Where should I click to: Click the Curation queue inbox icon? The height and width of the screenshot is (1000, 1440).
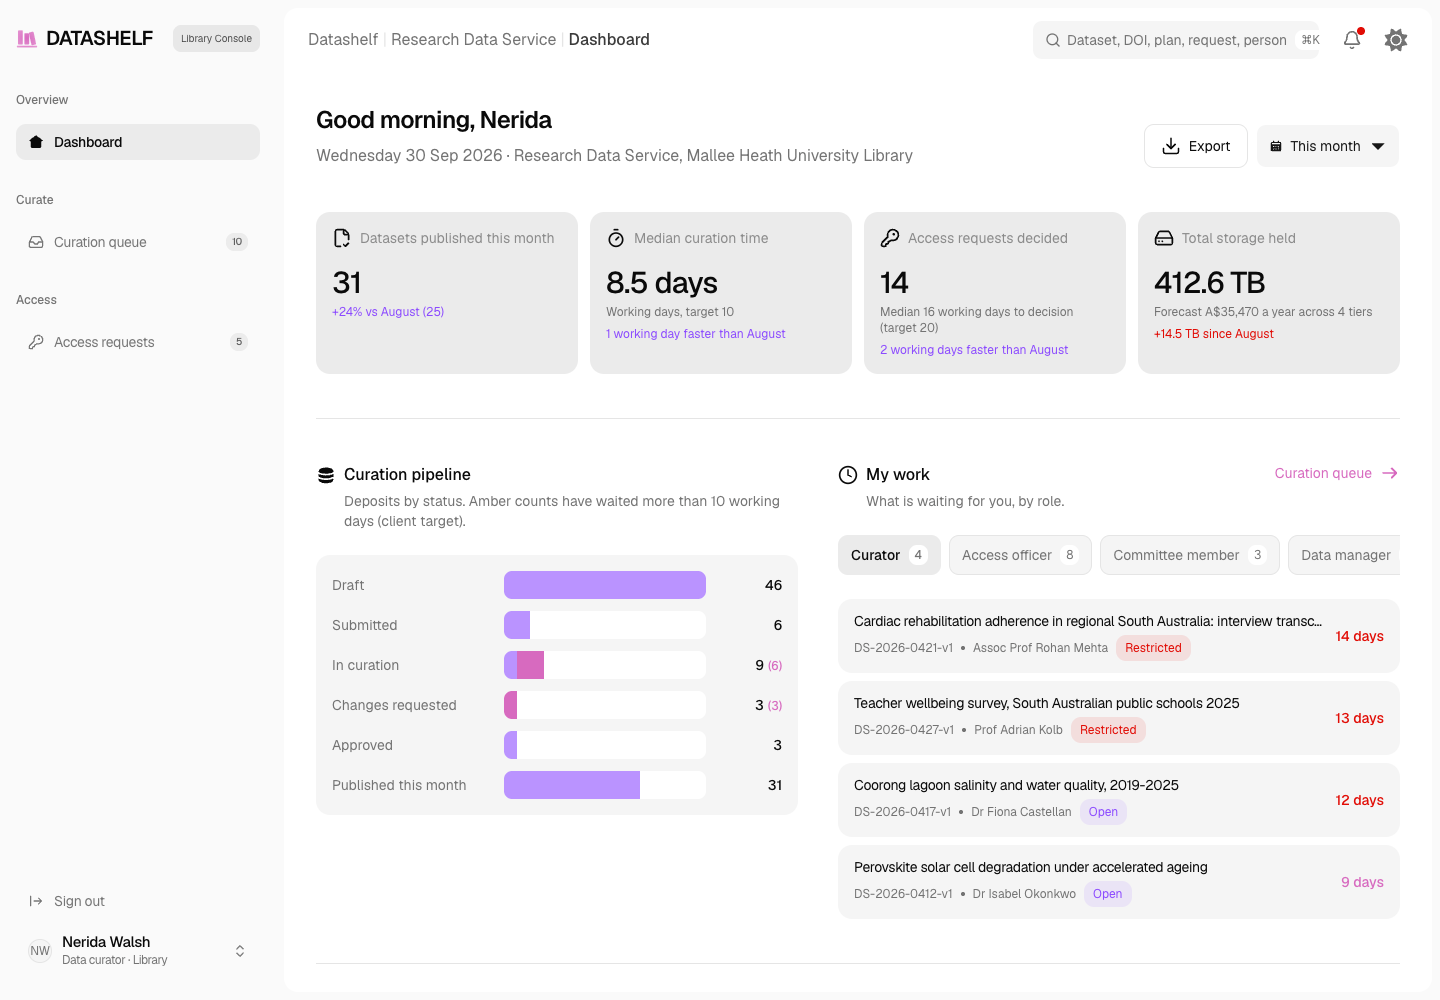(x=36, y=242)
